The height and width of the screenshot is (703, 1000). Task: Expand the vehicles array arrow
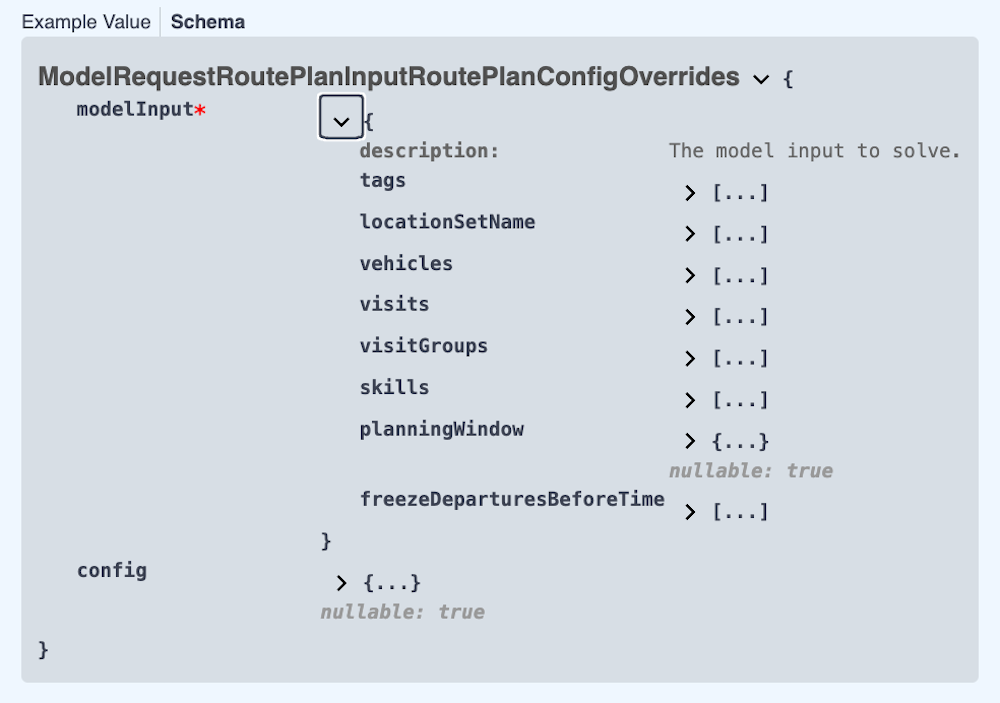click(x=690, y=276)
